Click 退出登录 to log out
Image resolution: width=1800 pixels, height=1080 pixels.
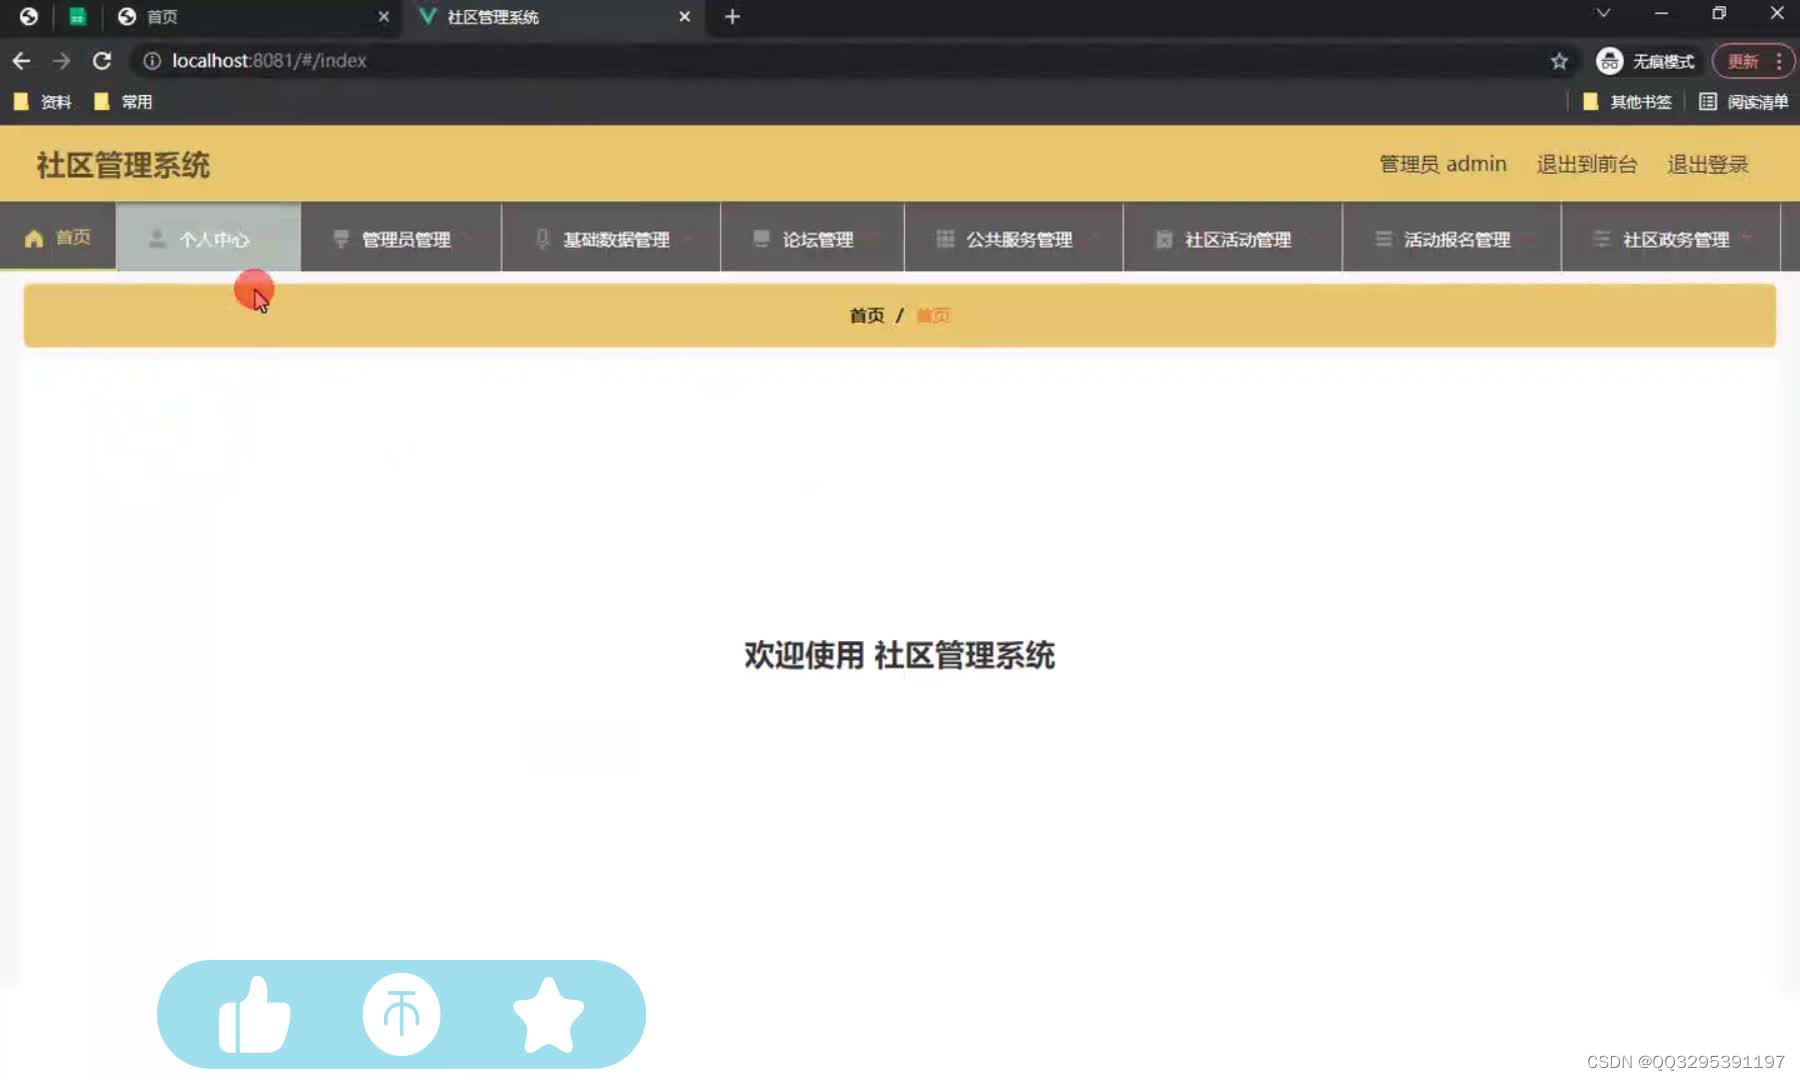click(1708, 164)
